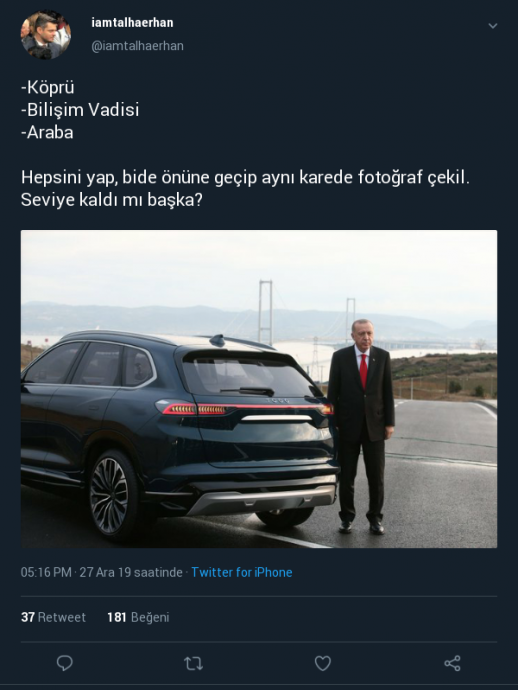Open the Twitter for iPhone link
This screenshot has height=690, width=518.
tap(242, 572)
